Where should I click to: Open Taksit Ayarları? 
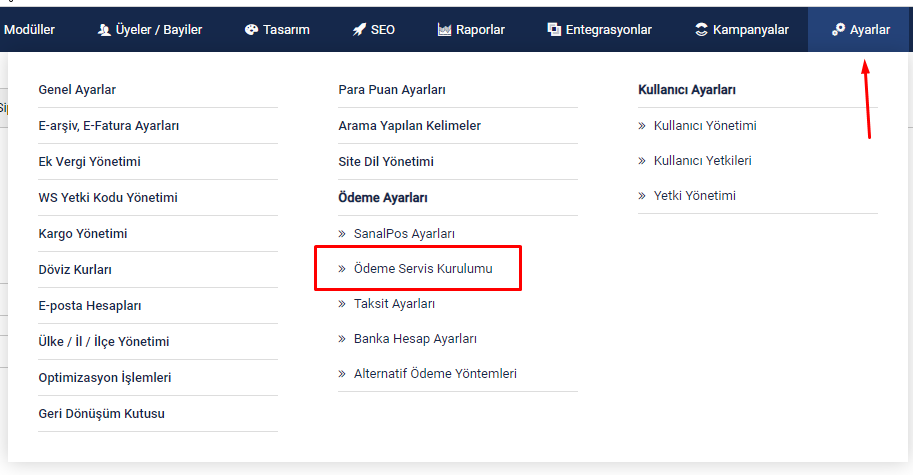click(x=394, y=304)
